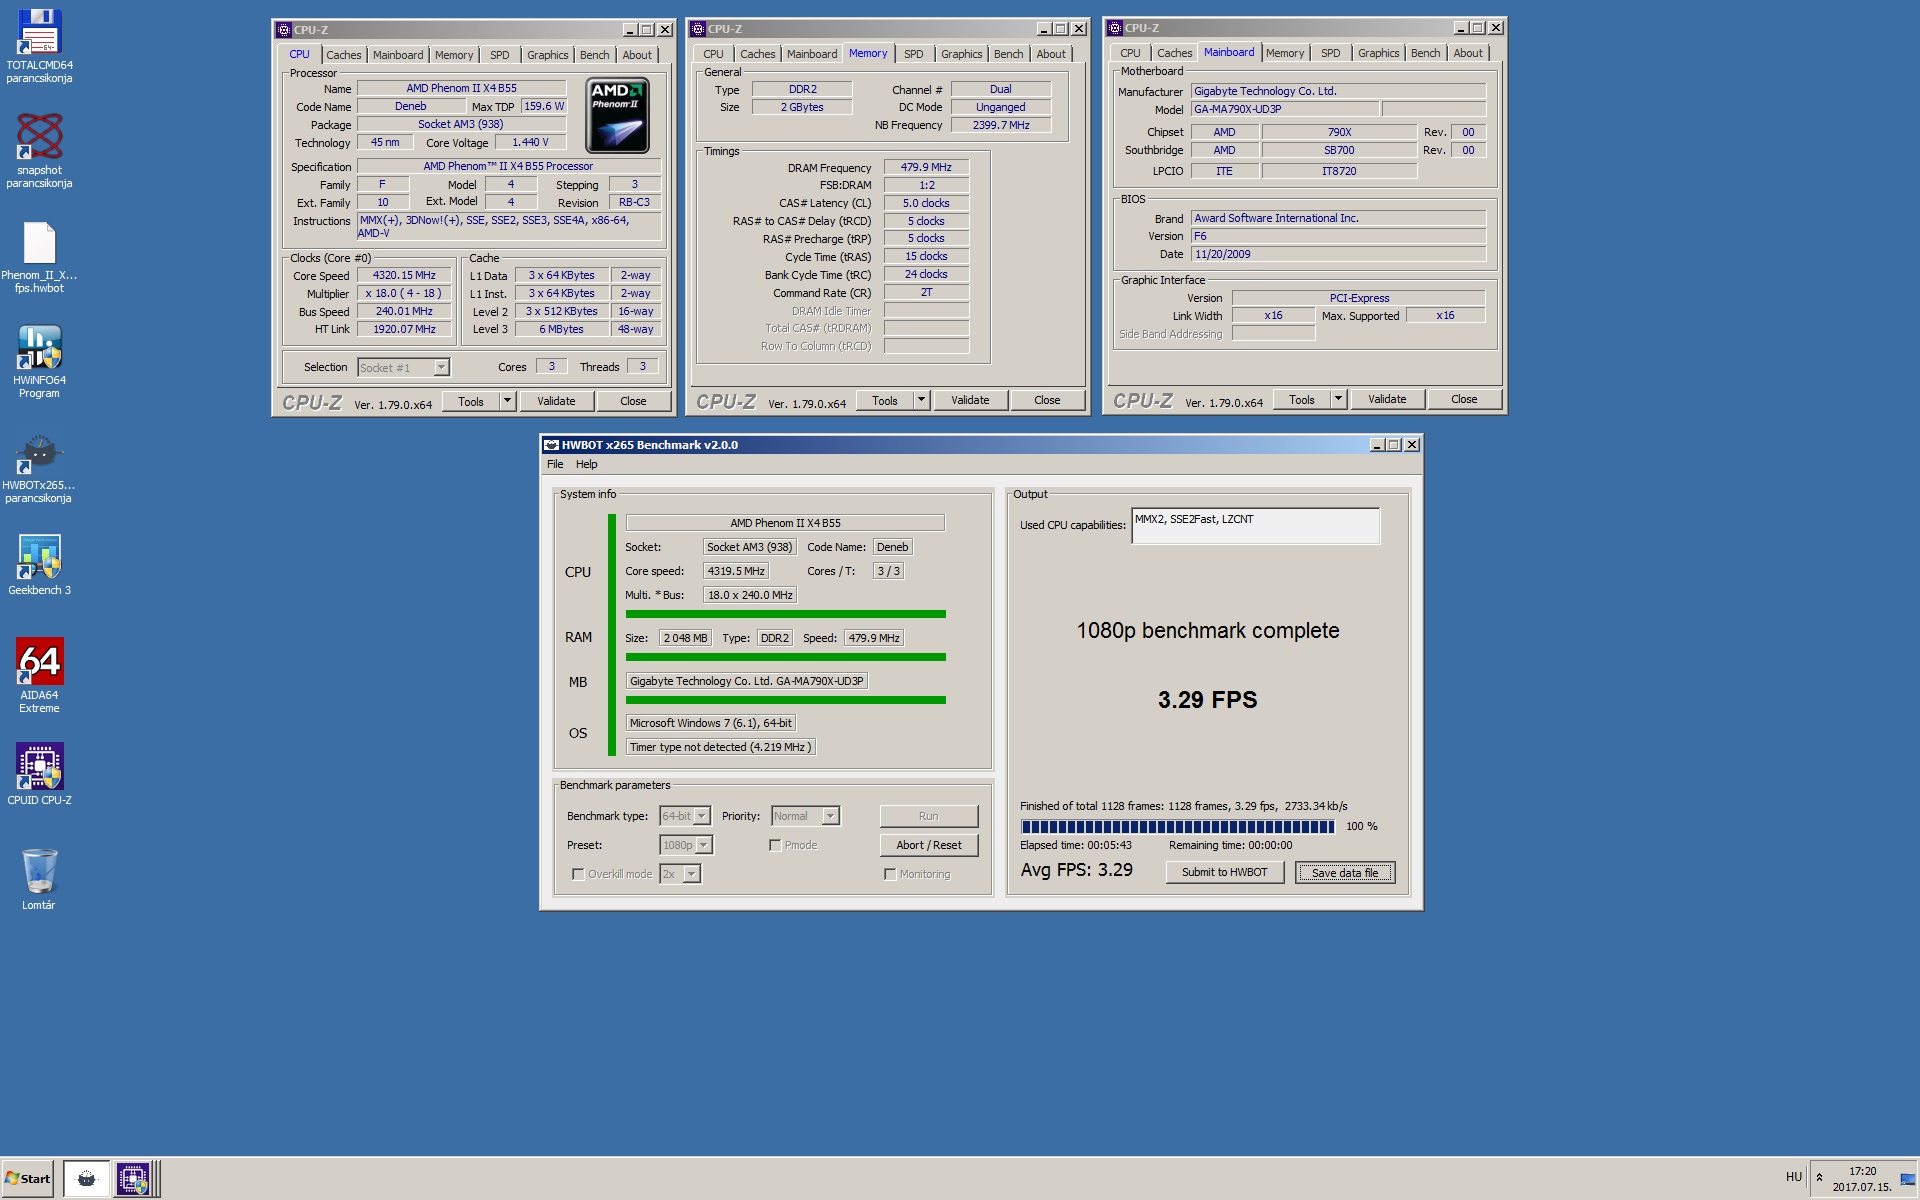This screenshot has width=1920, height=1200.
Task: Open CPUID CPU-Z desktop icon
Action: pyautogui.click(x=39, y=773)
